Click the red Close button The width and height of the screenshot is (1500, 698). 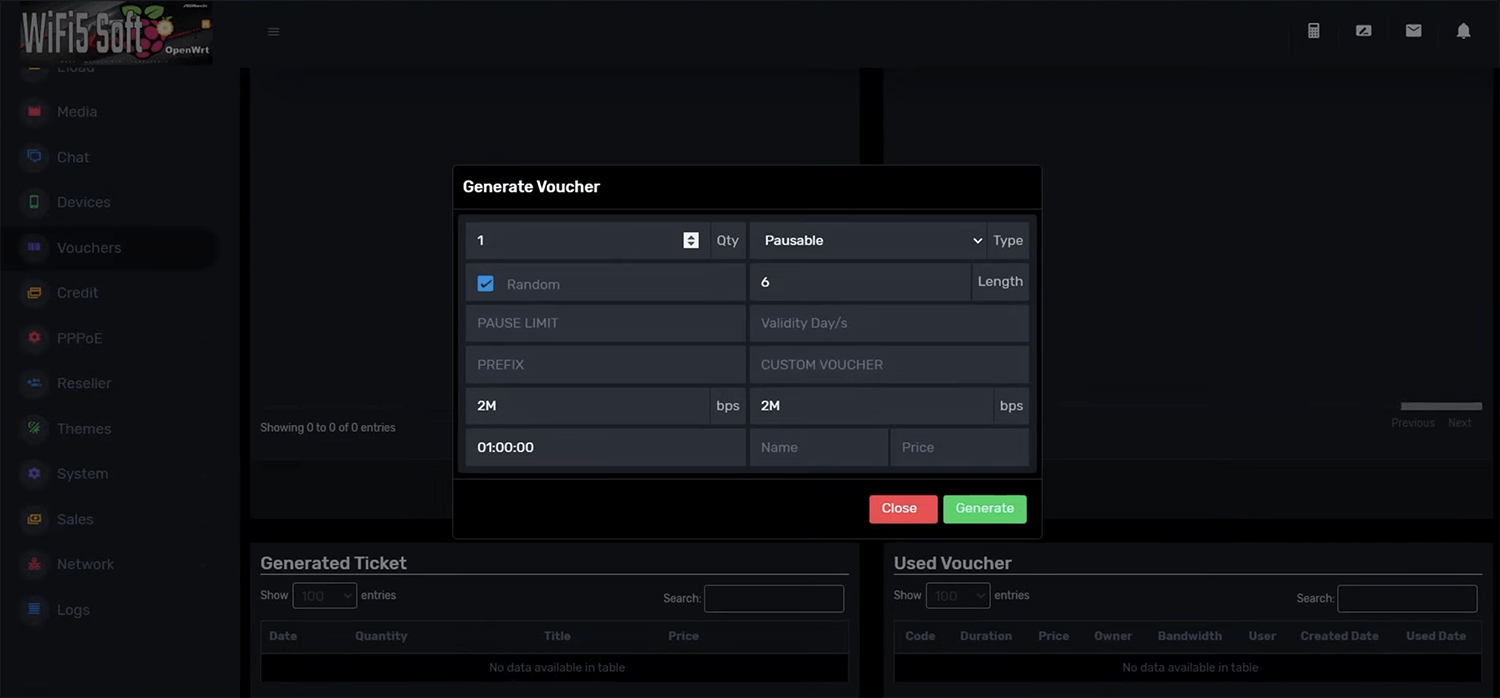(902, 509)
